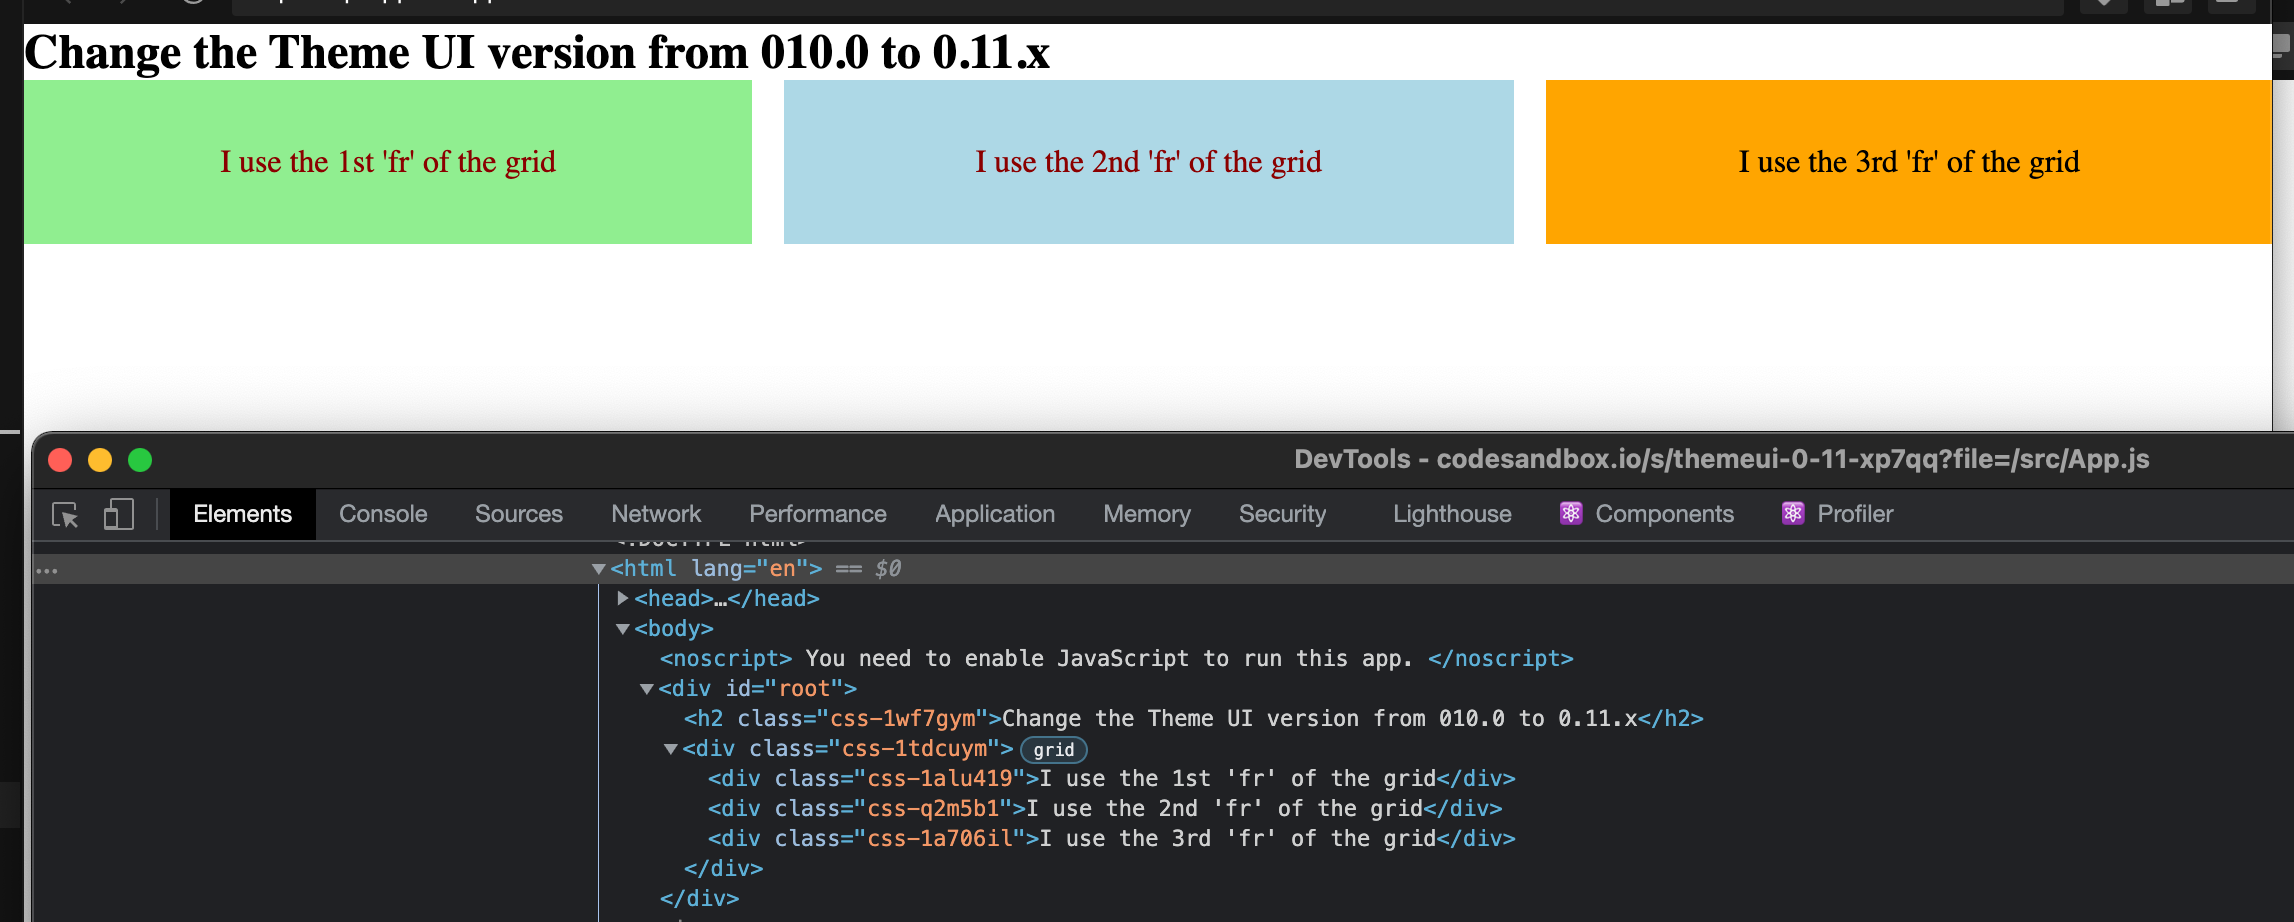The image size is (2294, 922).
Task: Click the more options ellipsis in Elements panel
Action: pyautogui.click(x=45, y=569)
